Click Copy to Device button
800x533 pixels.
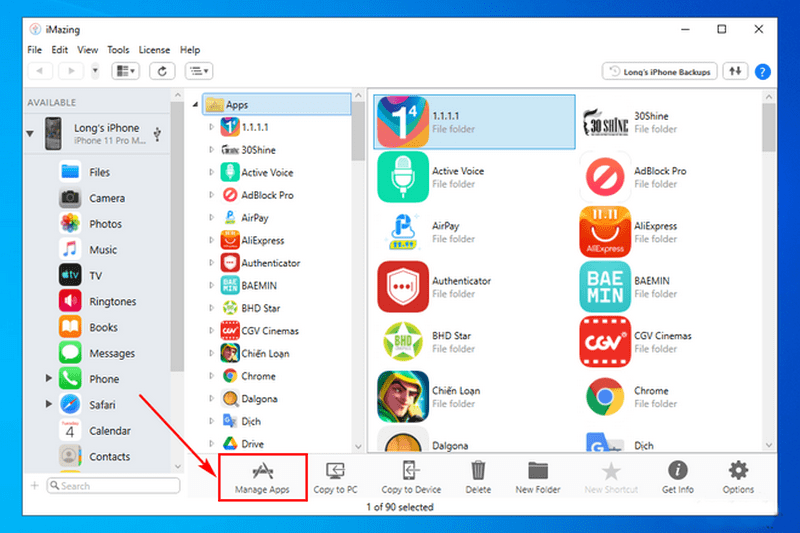click(x=411, y=478)
